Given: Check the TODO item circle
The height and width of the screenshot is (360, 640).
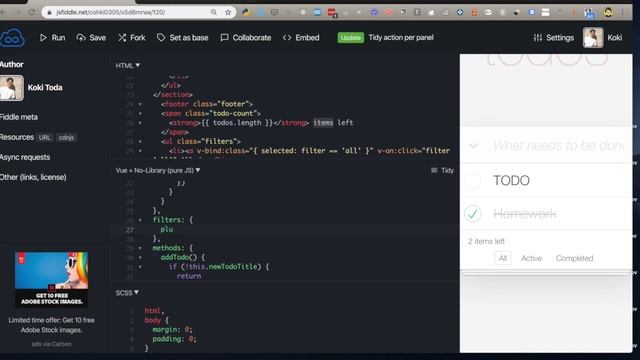Looking at the screenshot, I should coord(473,180).
